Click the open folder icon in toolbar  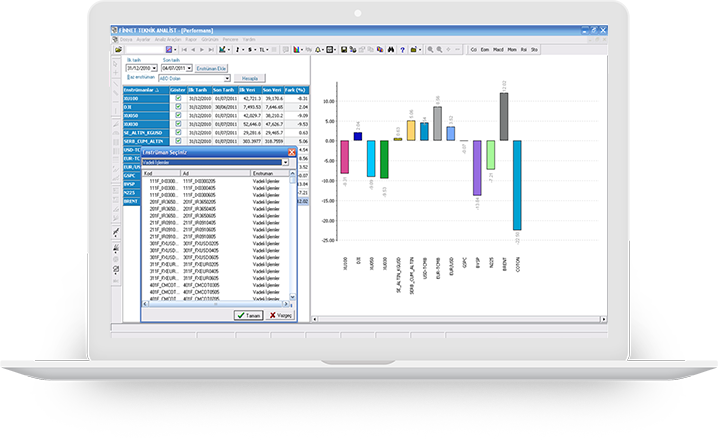pyautogui.click(x=118, y=49)
